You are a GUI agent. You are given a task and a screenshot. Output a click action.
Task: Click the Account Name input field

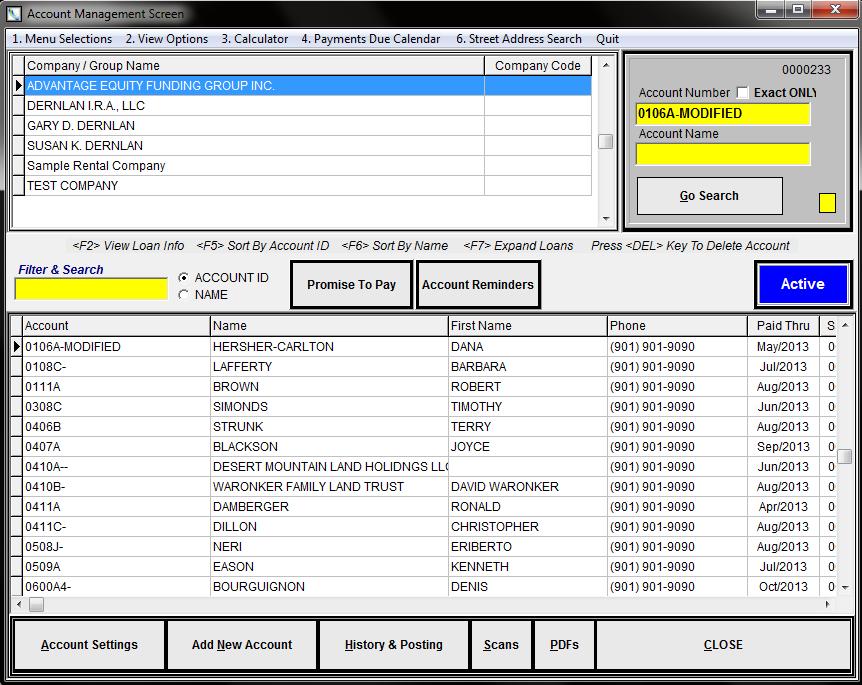(x=722, y=154)
